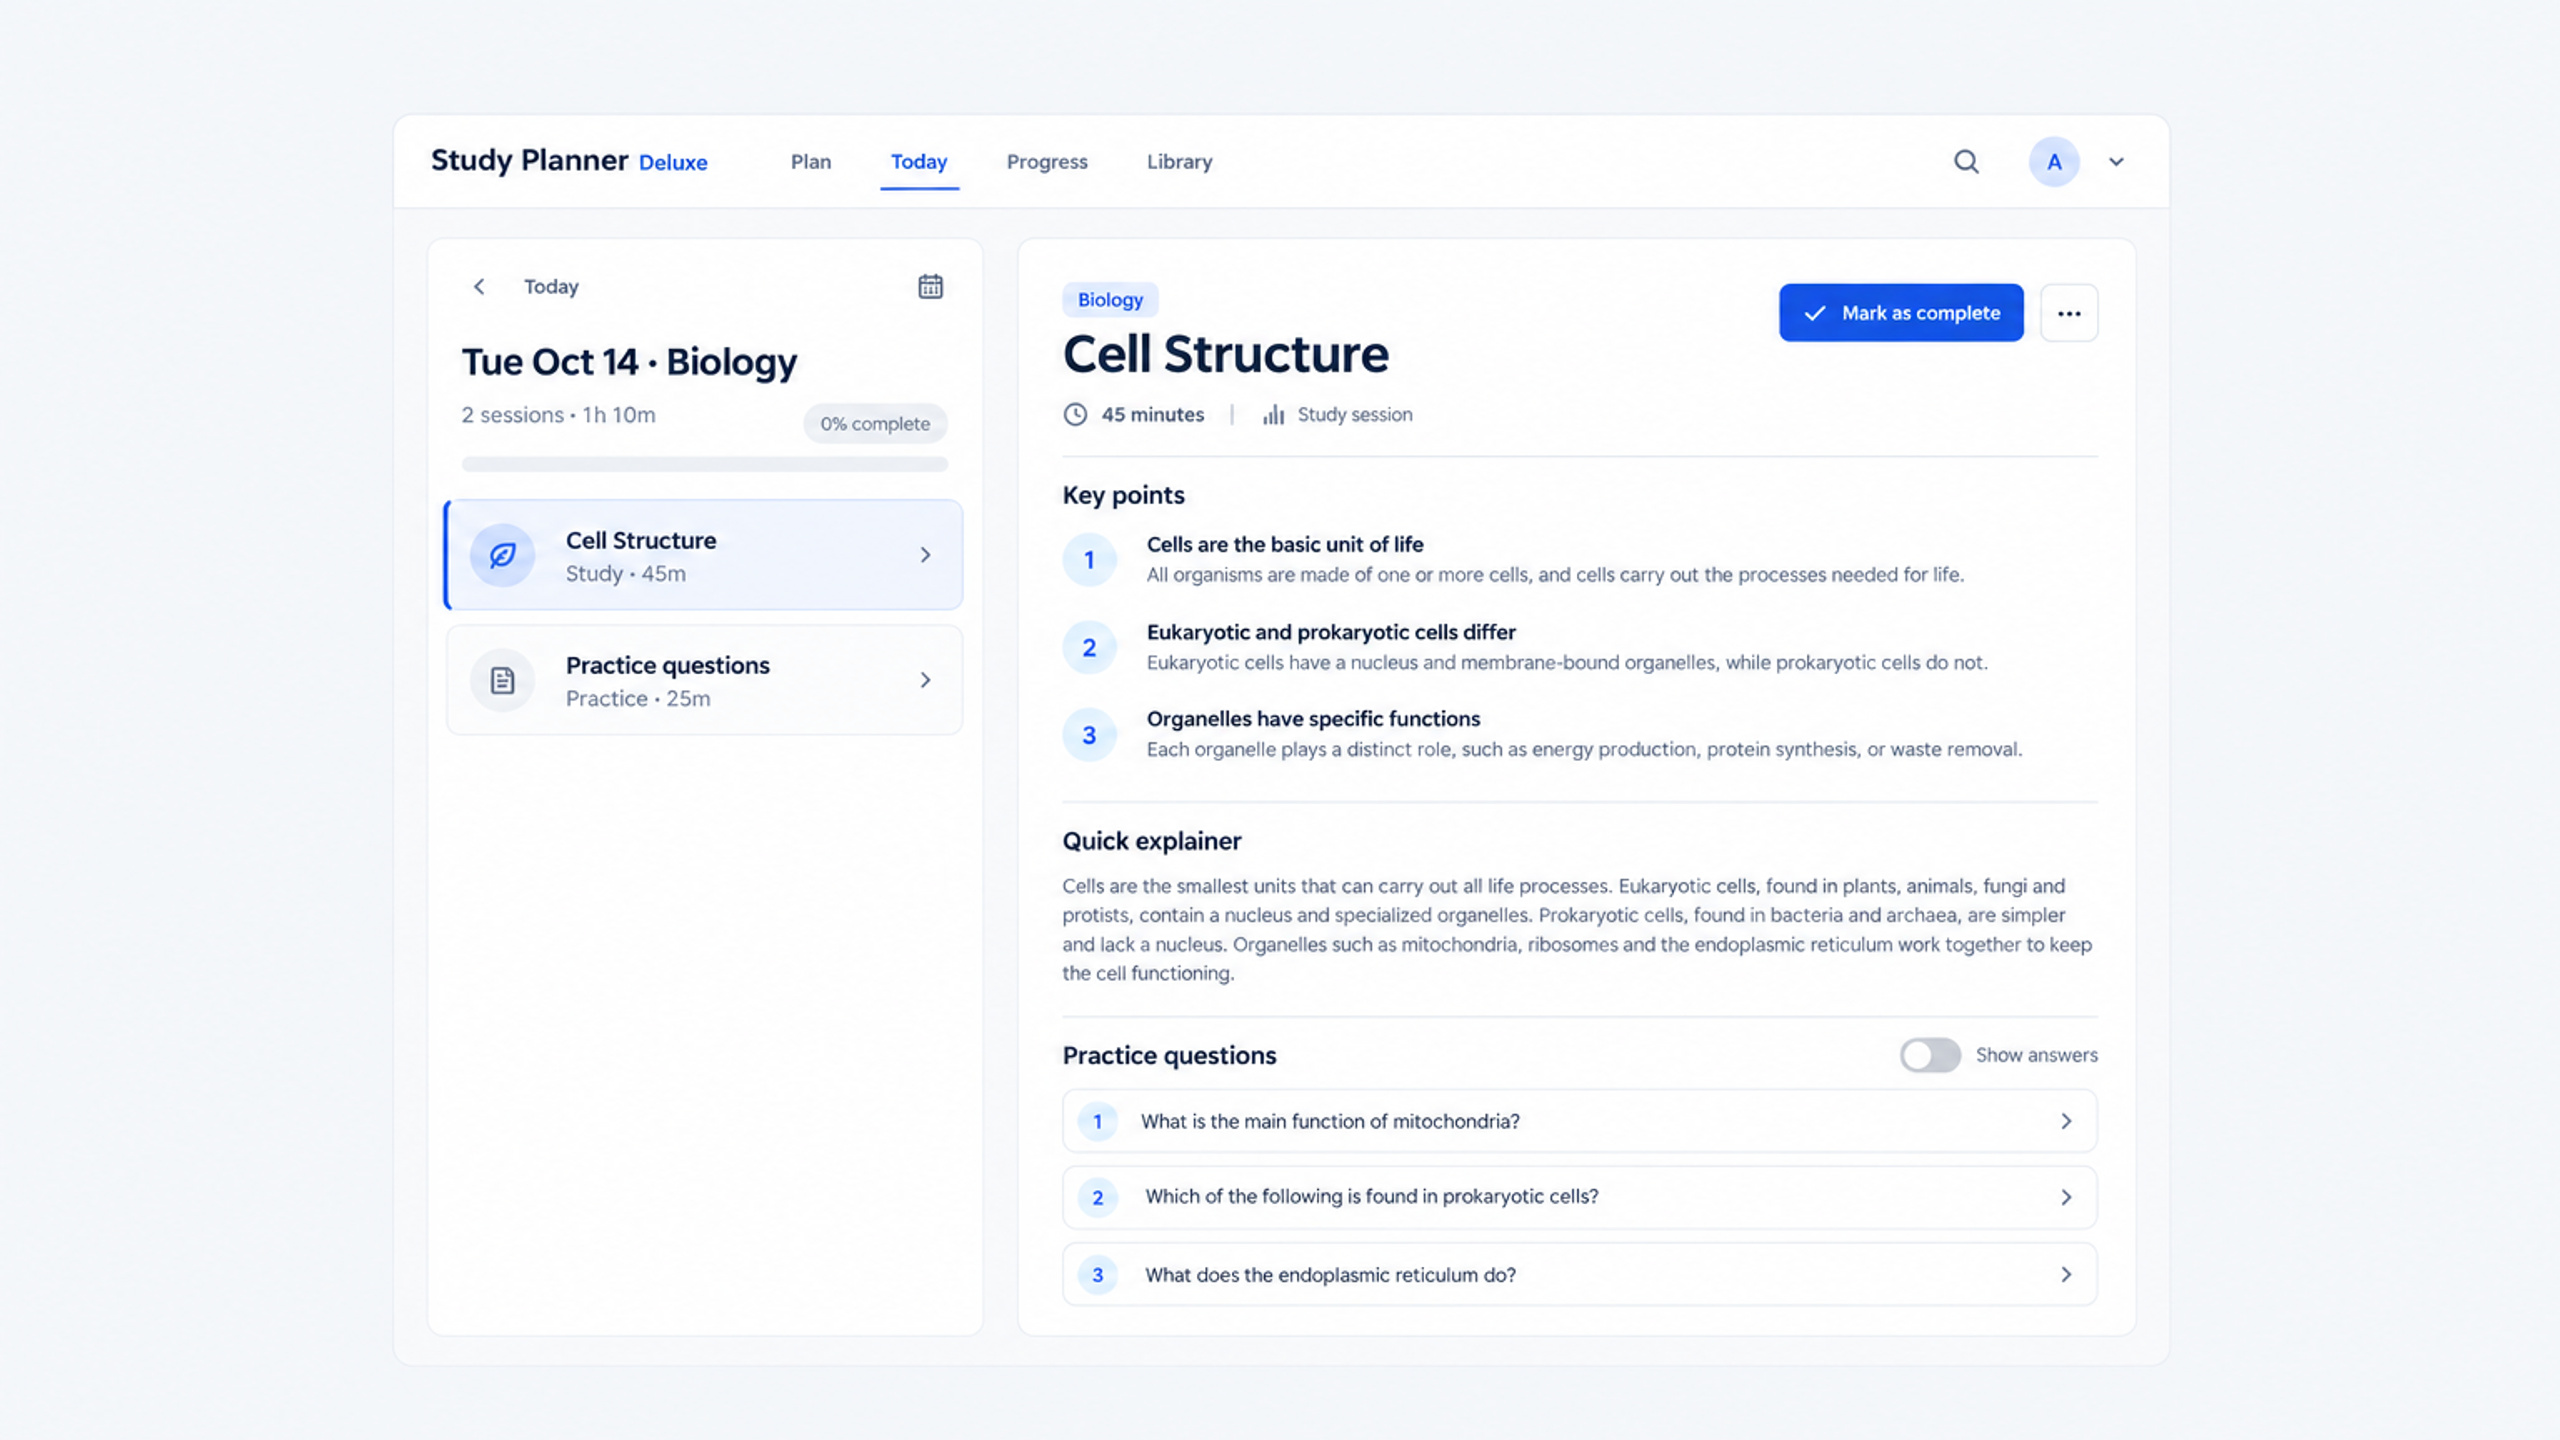Expand the endoplasmic reticulum question chevron
The width and height of the screenshot is (2560, 1440).
point(2066,1274)
